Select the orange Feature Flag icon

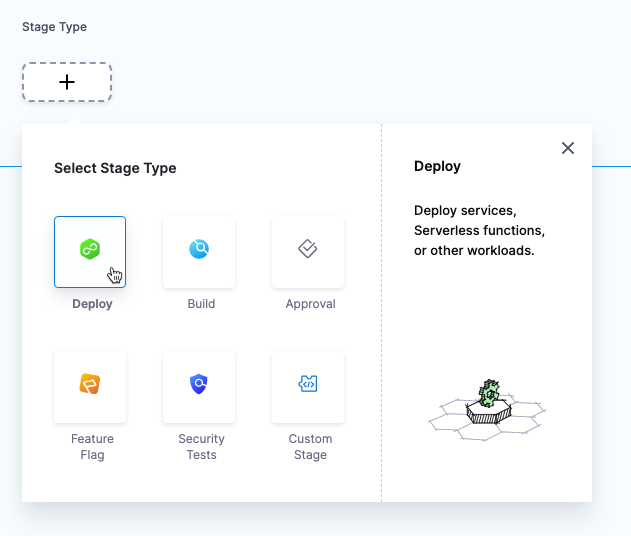click(90, 384)
